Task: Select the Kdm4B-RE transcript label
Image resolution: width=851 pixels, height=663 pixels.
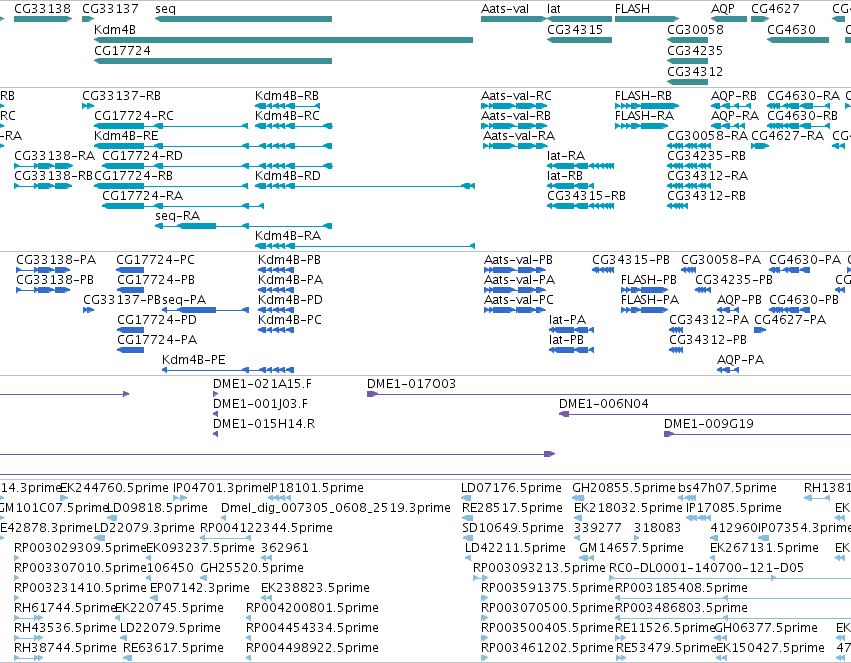Action: click(126, 136)
